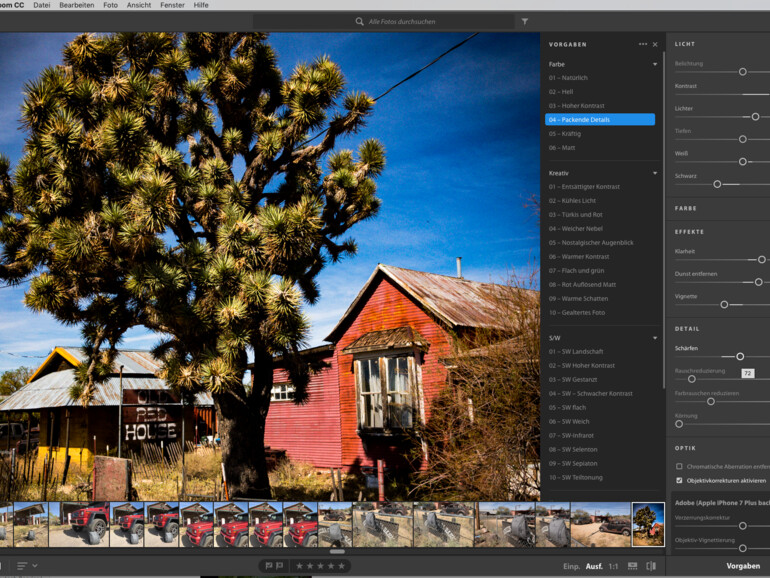Screen dimensions: 770x578
Task: Select preset 04 – Packende Details
Action: point(600,119)
